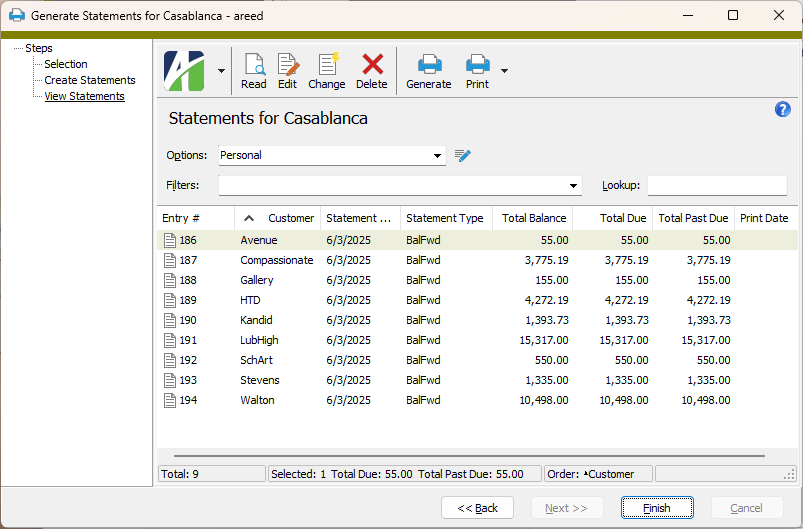Expand the Print dropdown arrow
The width and height of the screenshot is (803, 529).
(x=504, y=71)
